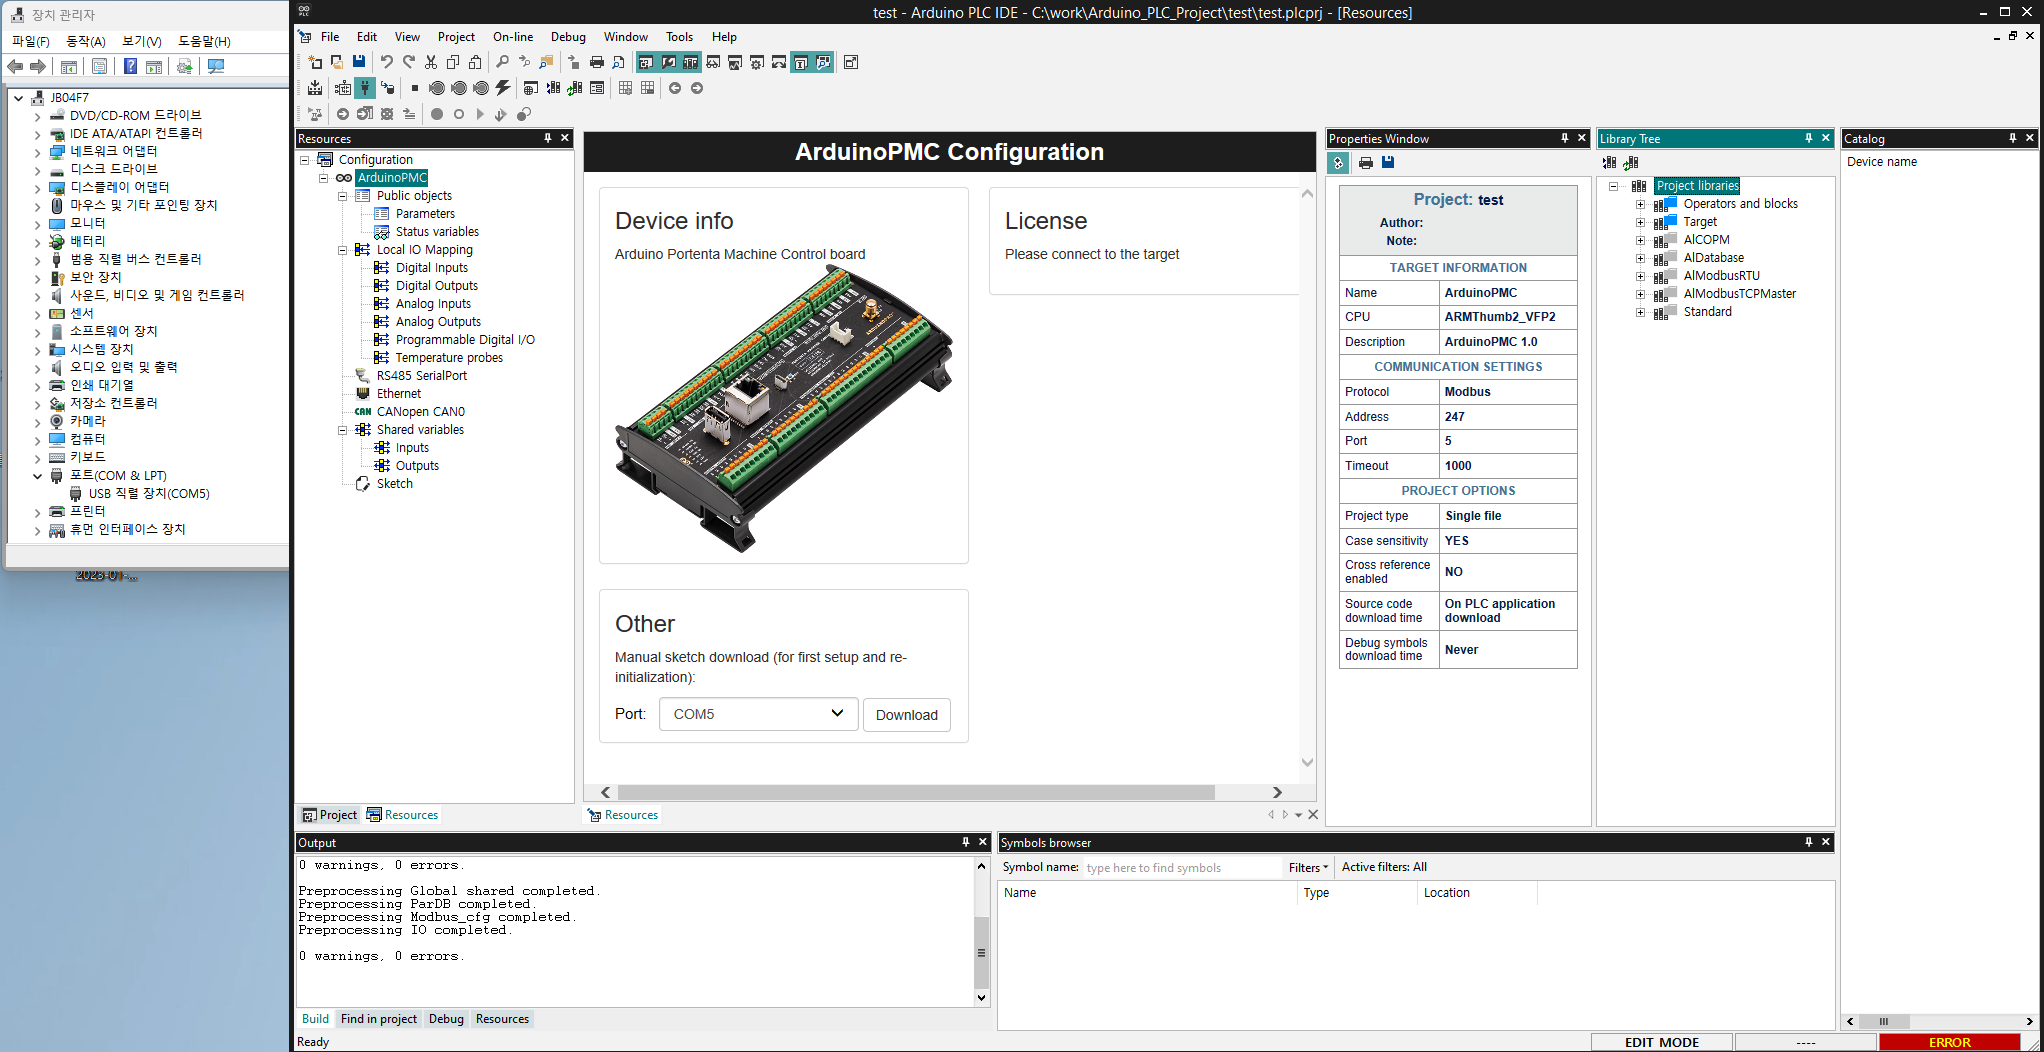Click the Open project folder icon
Screen dimensions: 2044x1052
pos(337,62)
